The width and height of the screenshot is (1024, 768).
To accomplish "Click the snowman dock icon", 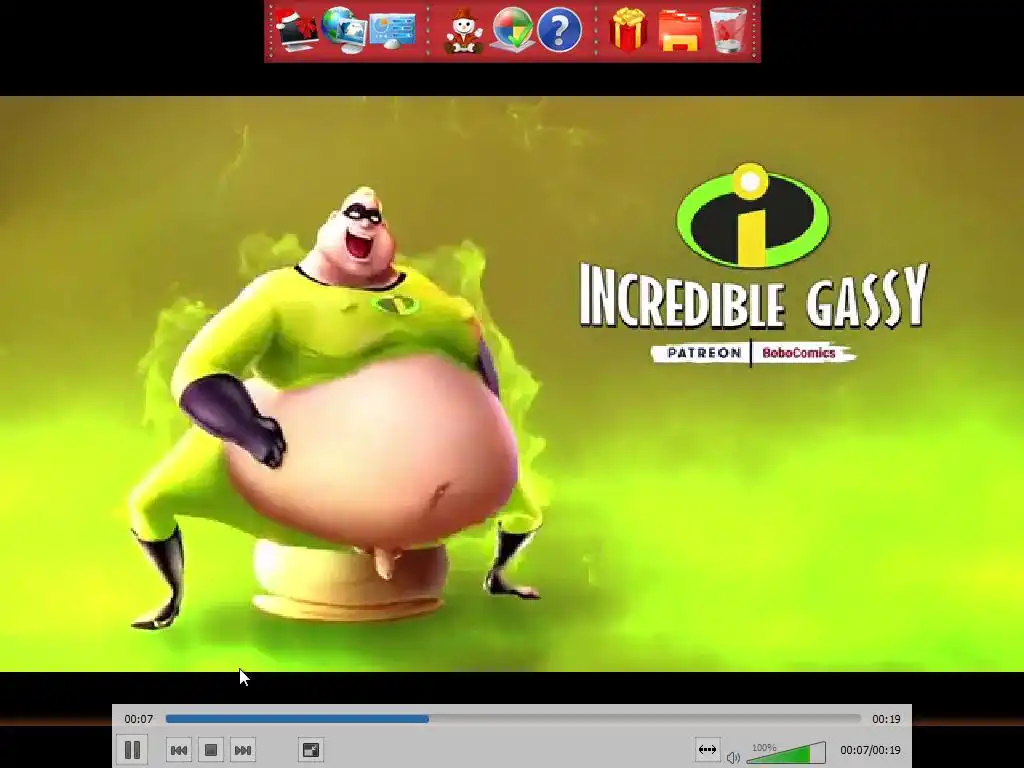I will (x=464, y=31).
